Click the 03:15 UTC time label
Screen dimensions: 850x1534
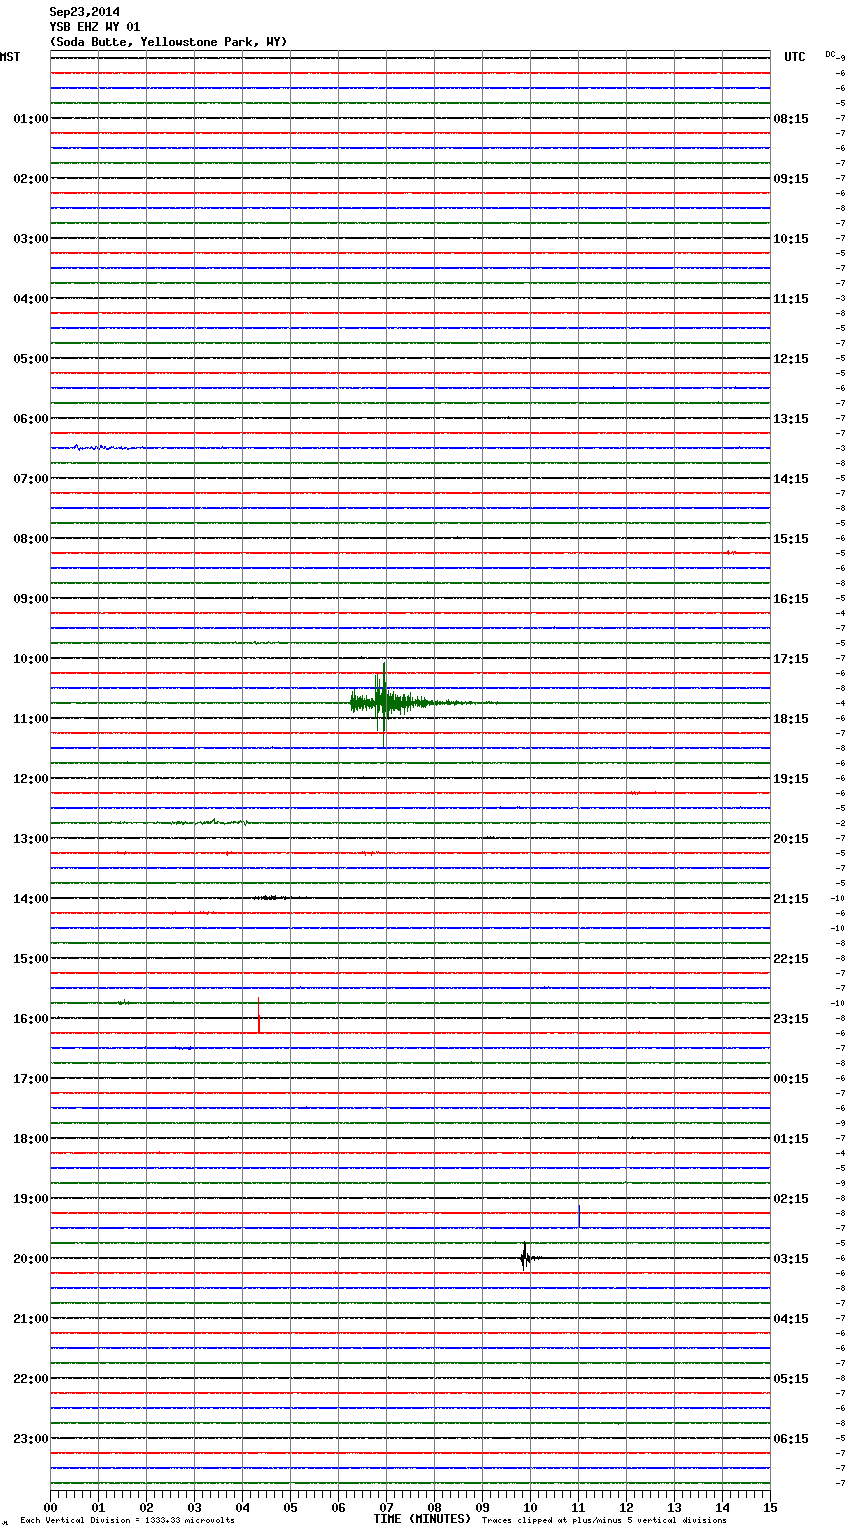791,1259
